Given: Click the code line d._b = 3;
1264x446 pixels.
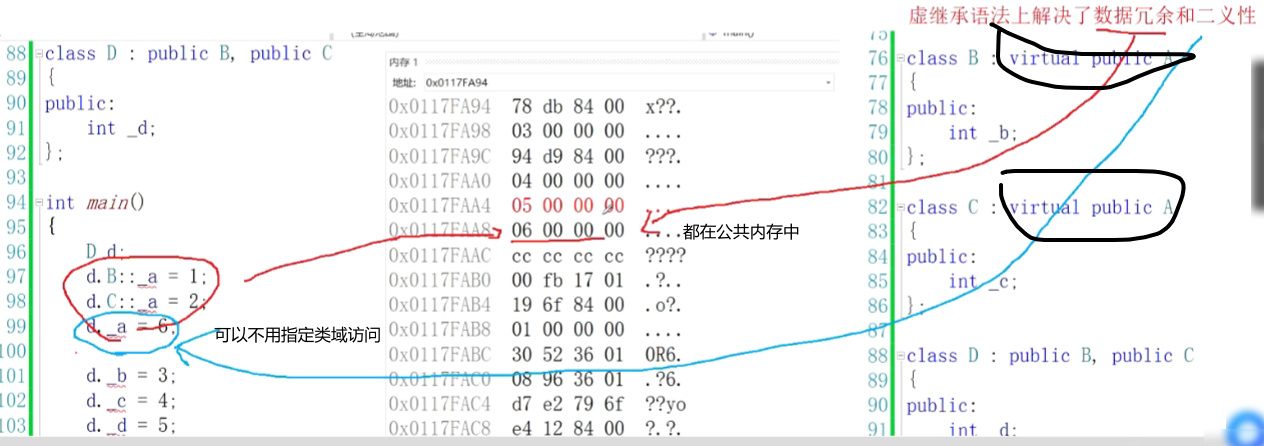Looking at the screenshot, I should click(x=131, y=376).
